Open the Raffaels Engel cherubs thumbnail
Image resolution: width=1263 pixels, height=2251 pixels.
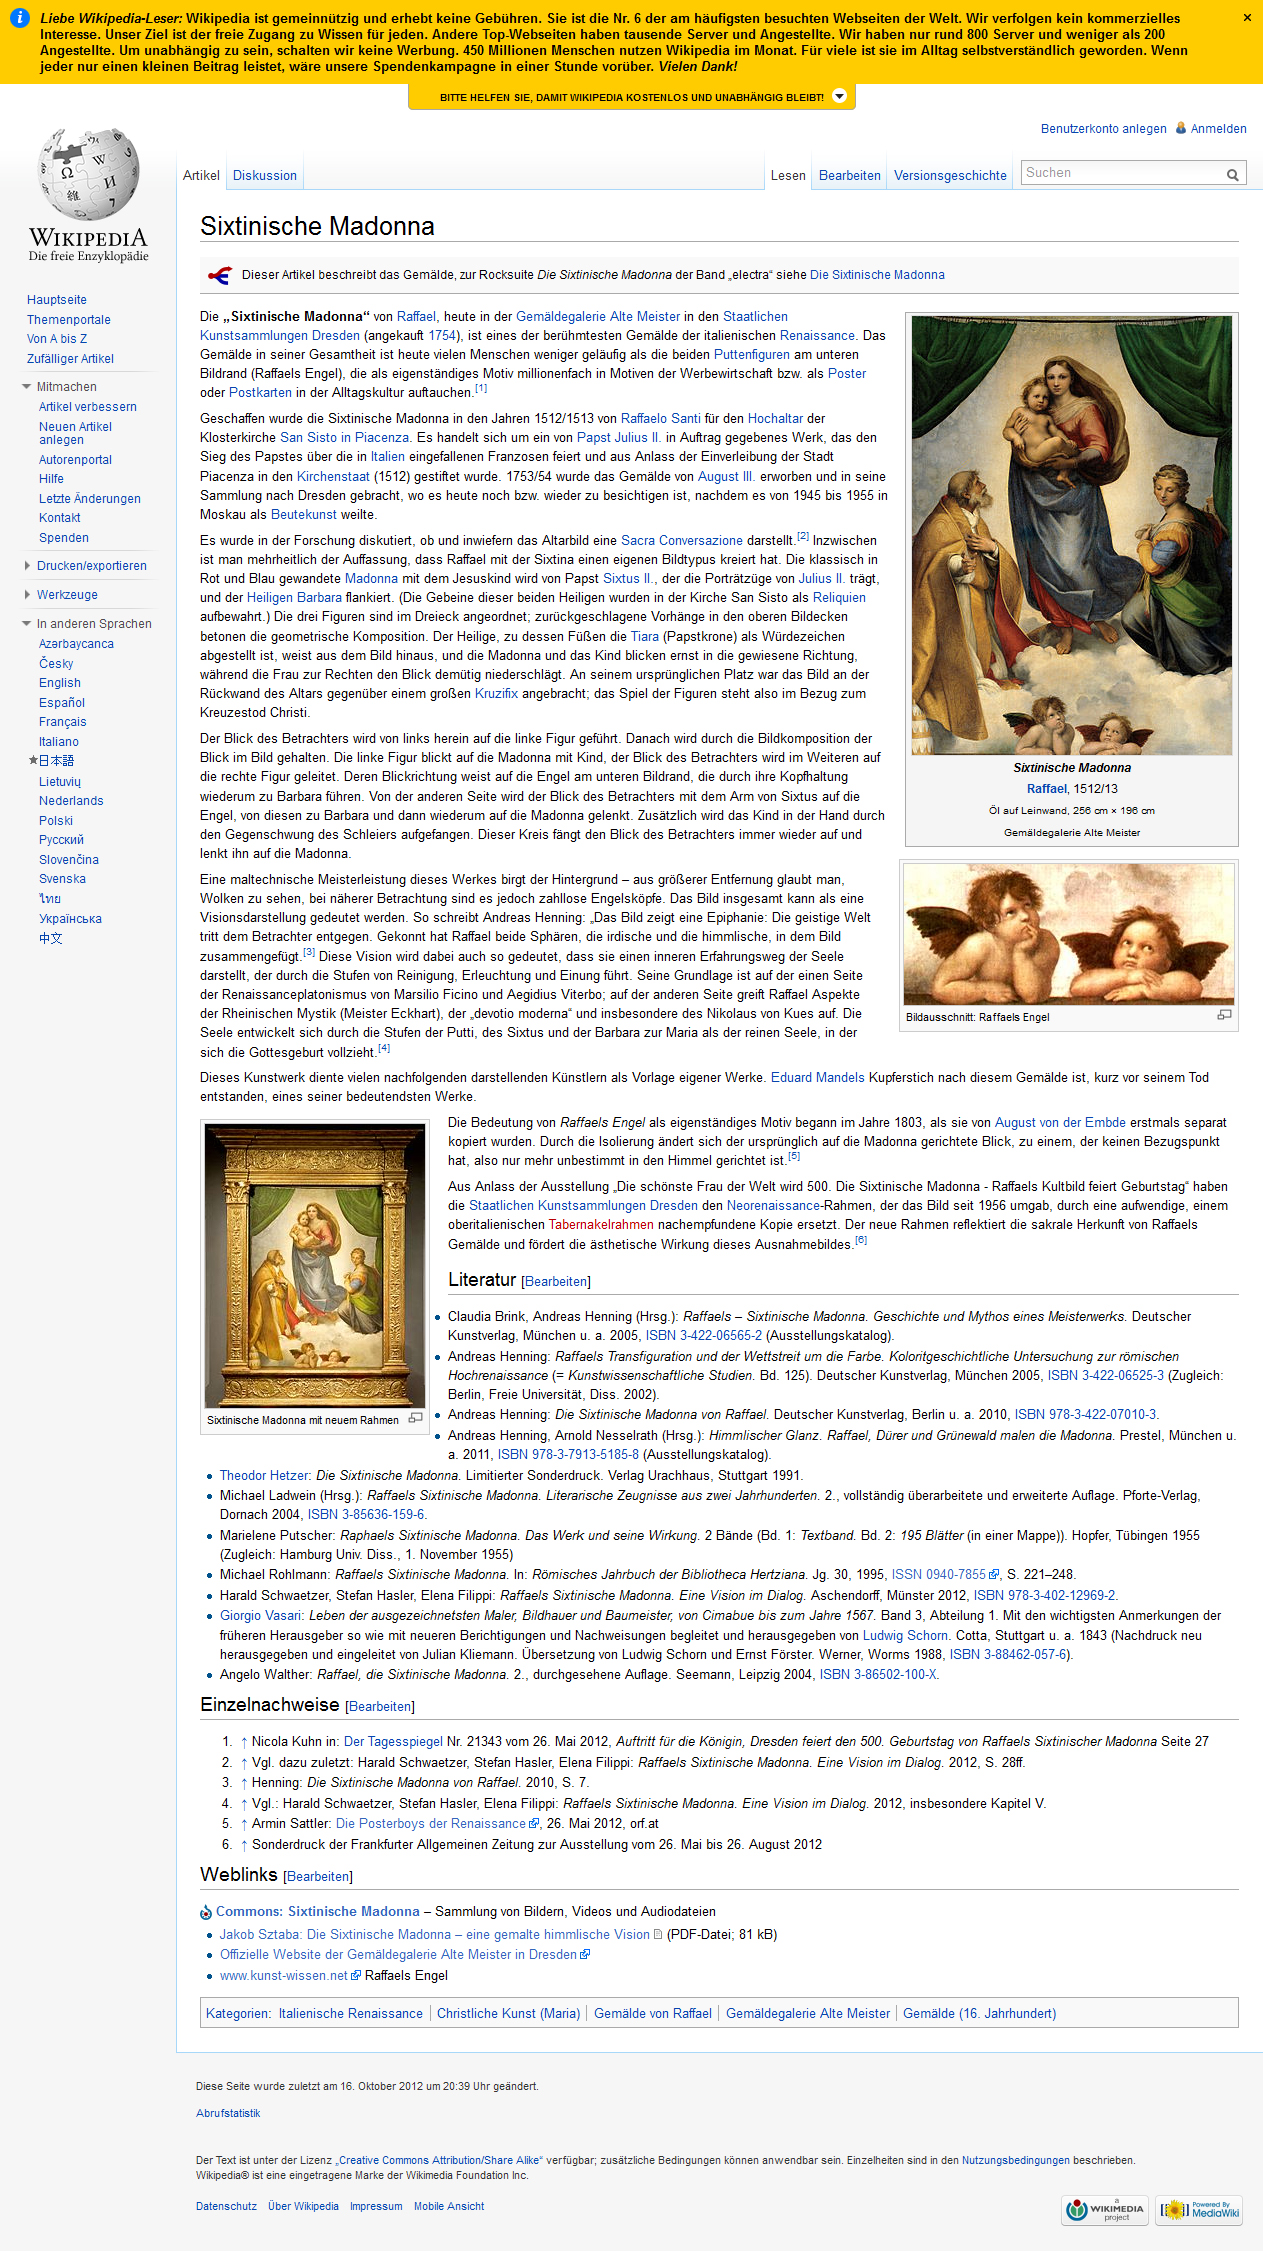coord(1069,934)
